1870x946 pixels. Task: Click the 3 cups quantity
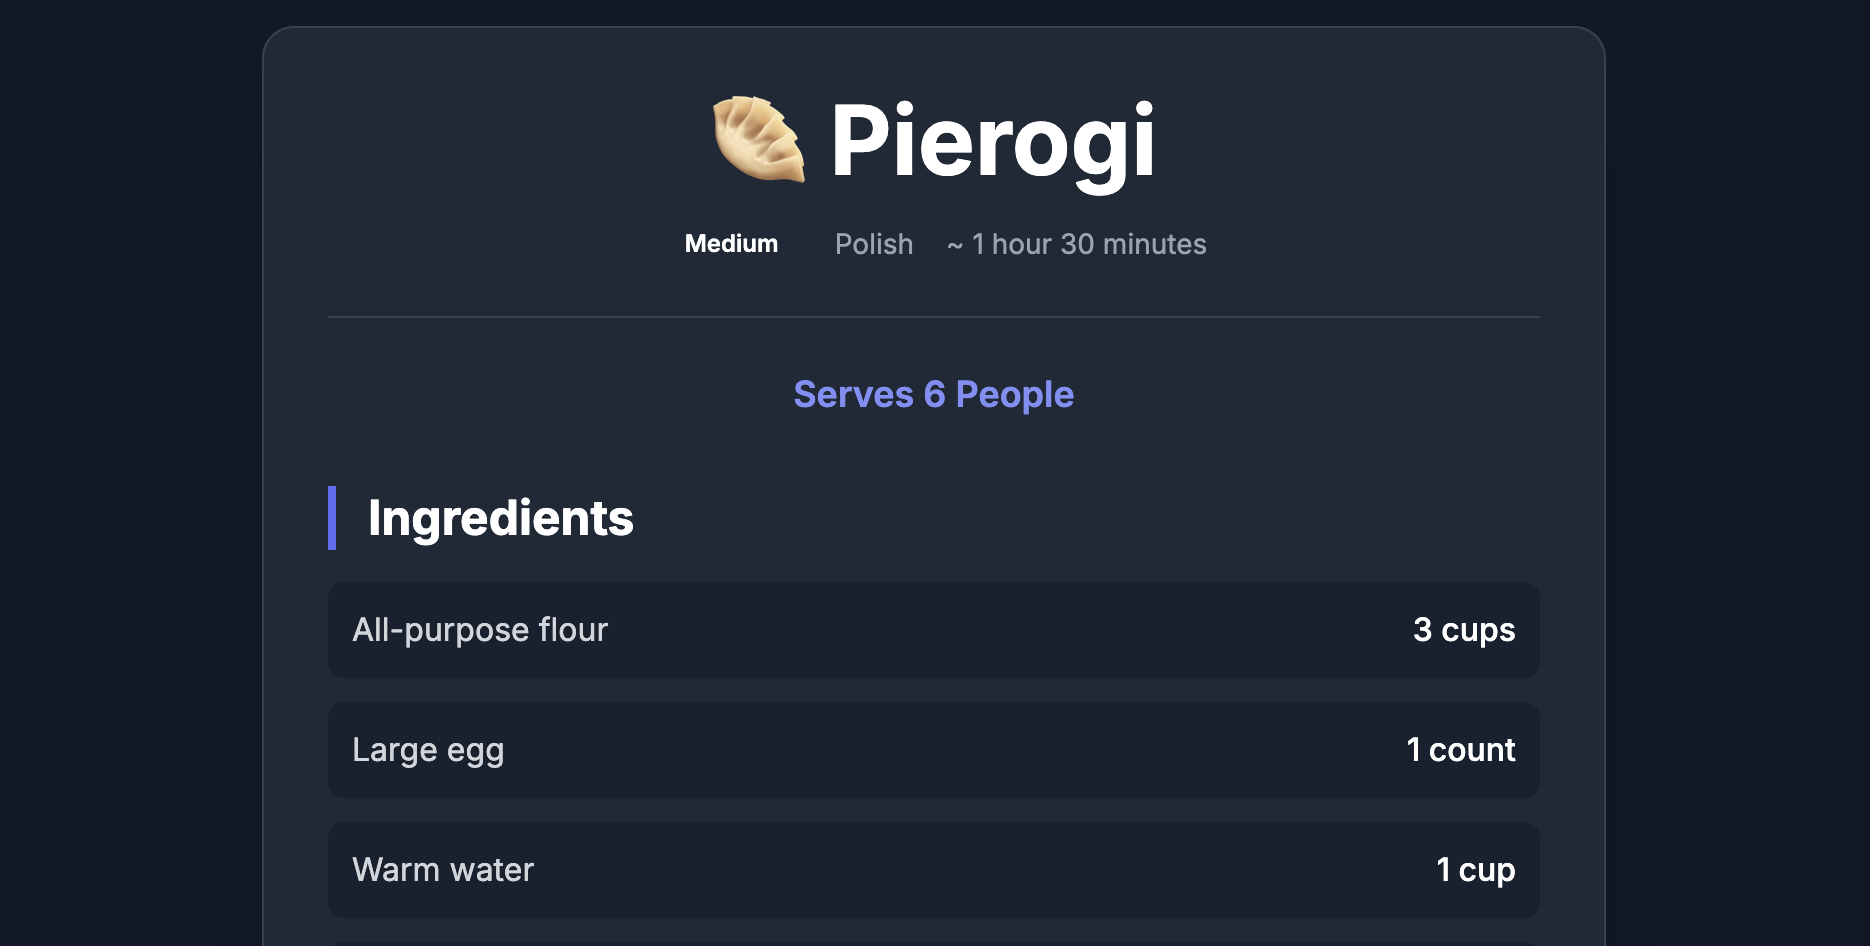[1464, 630]
